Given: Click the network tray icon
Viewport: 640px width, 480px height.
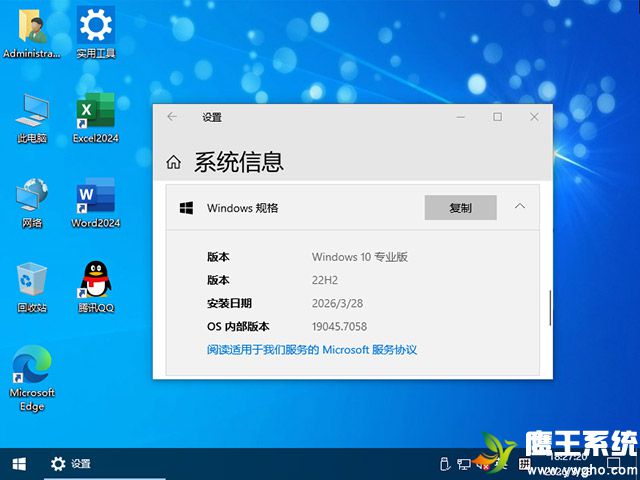Looking at the screenshot, I should [463, 464].
